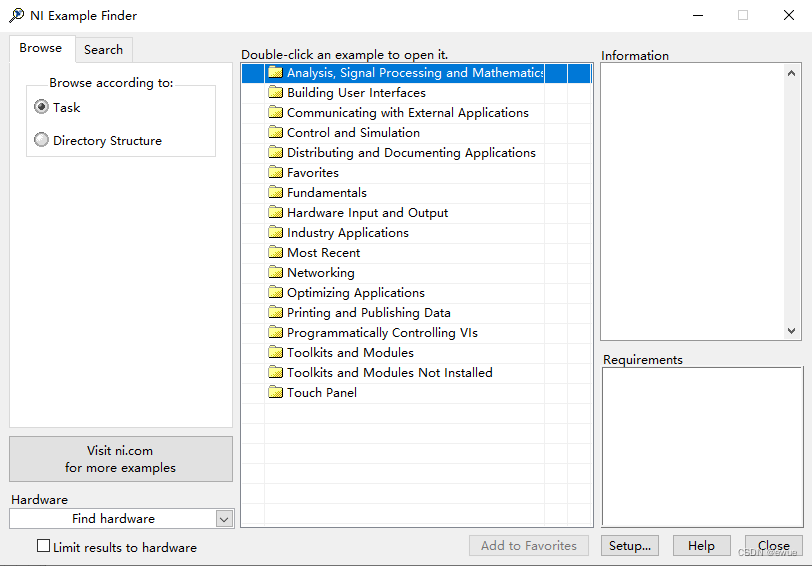Screen dimensions: 812x566
Task: Switch to the Browse tab
Action: click(x=41, y=49)
